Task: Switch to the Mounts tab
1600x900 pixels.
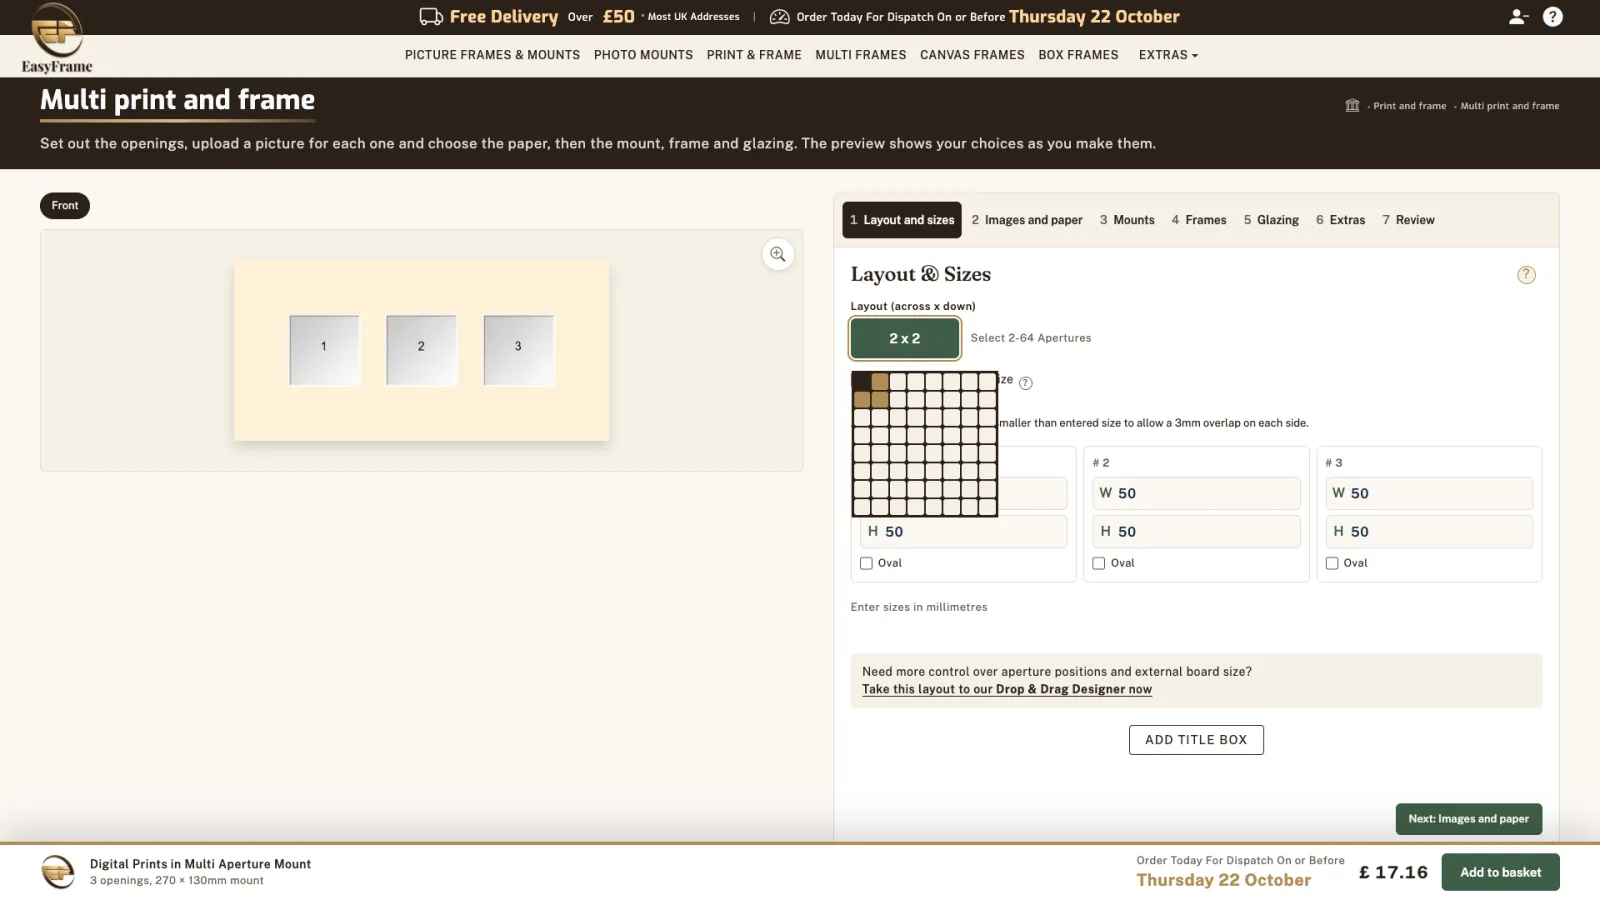Action: [x=1127, y=220]
